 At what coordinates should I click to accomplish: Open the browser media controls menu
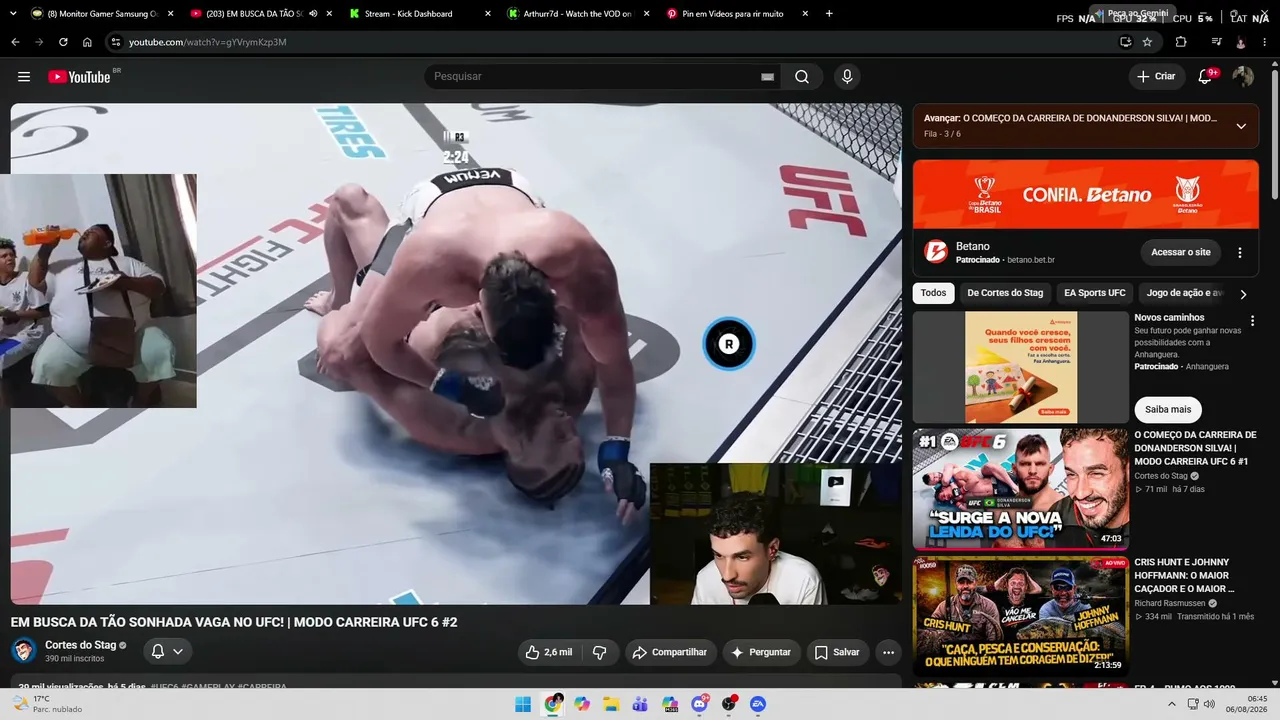1216,42
